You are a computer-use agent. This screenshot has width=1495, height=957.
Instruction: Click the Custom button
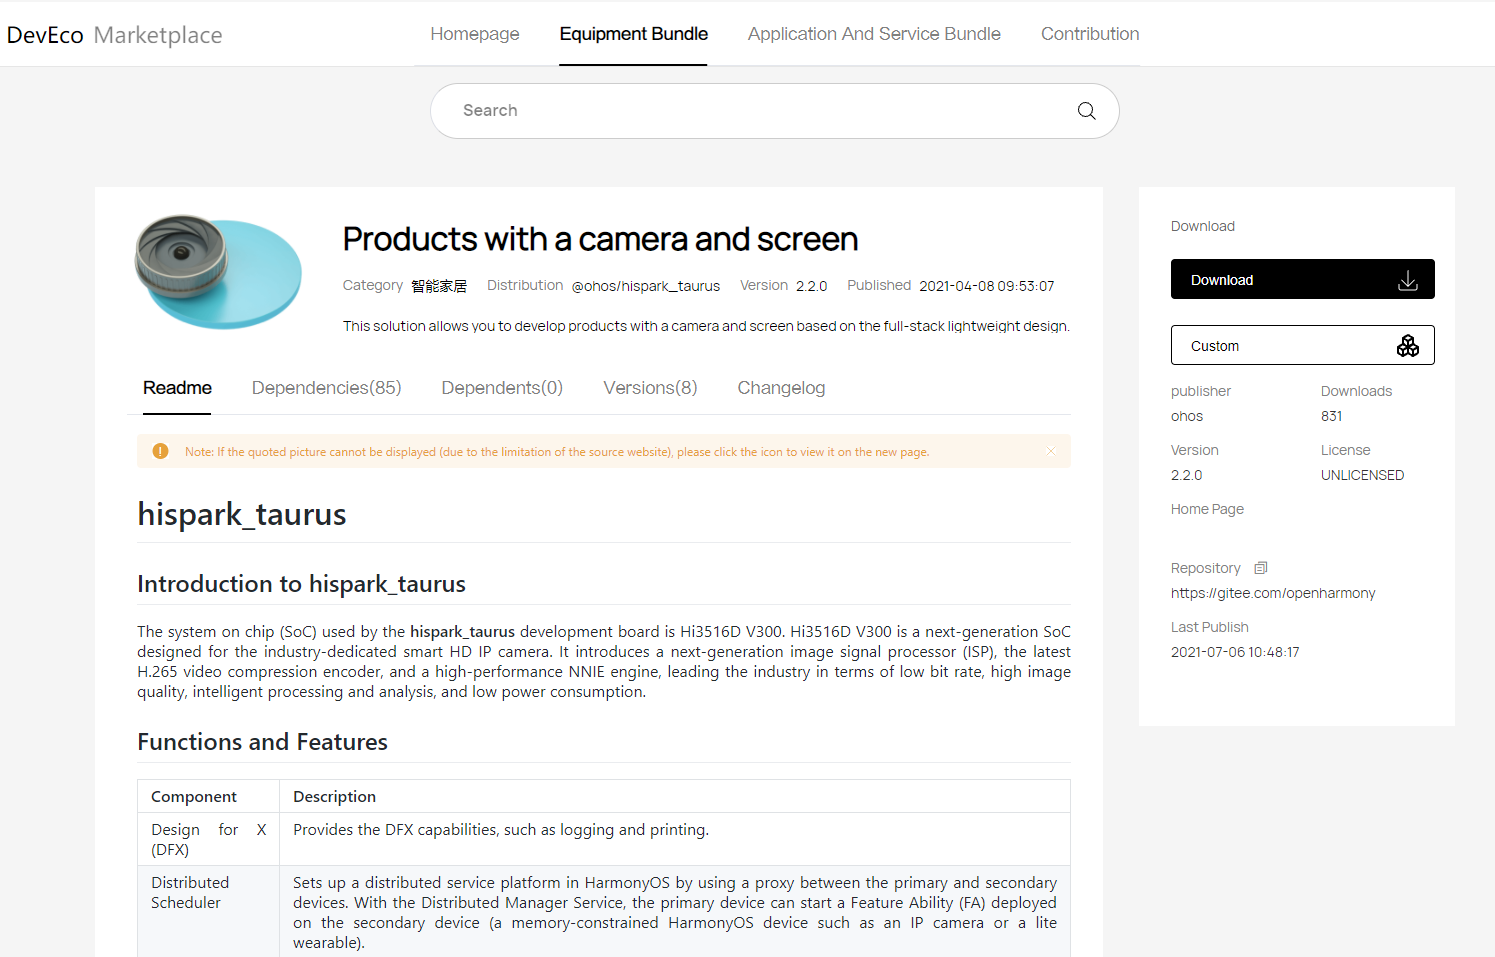1302,345
